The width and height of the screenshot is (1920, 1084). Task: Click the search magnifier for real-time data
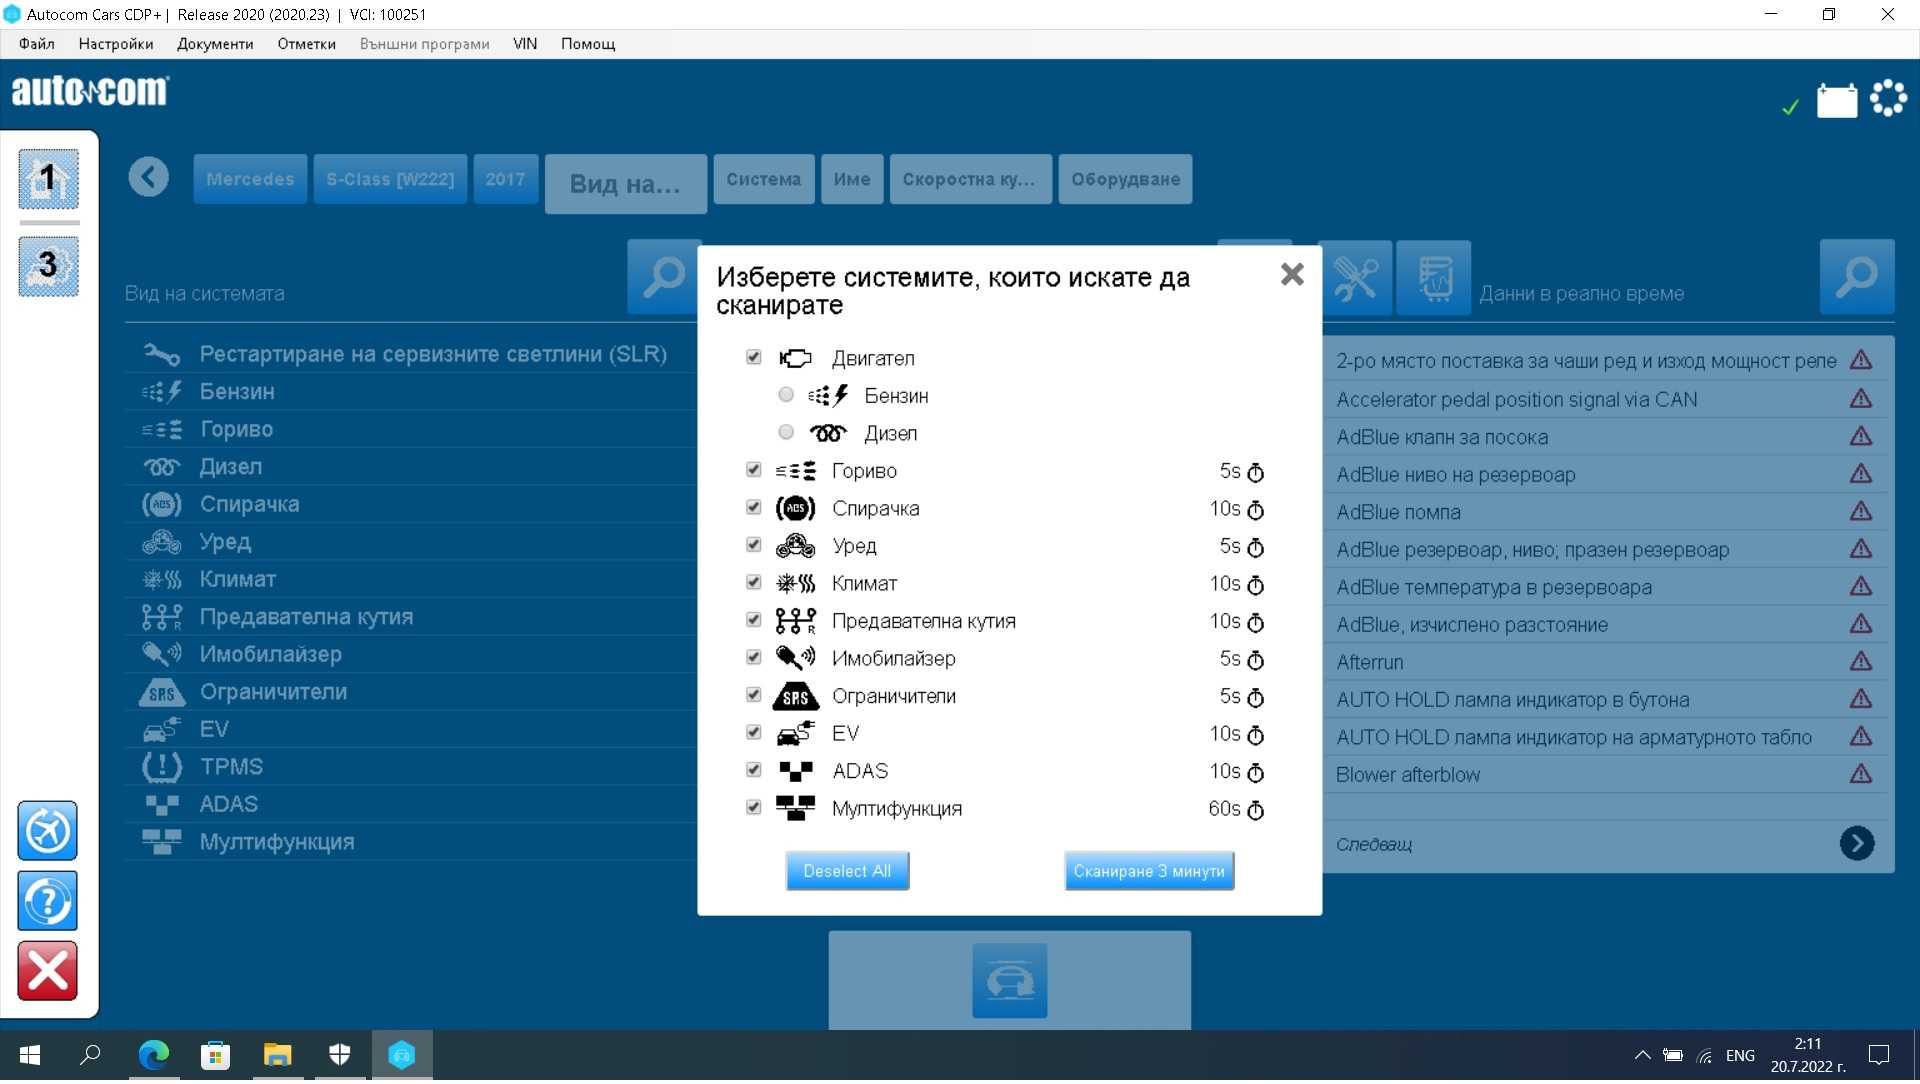coord(1857,277)
